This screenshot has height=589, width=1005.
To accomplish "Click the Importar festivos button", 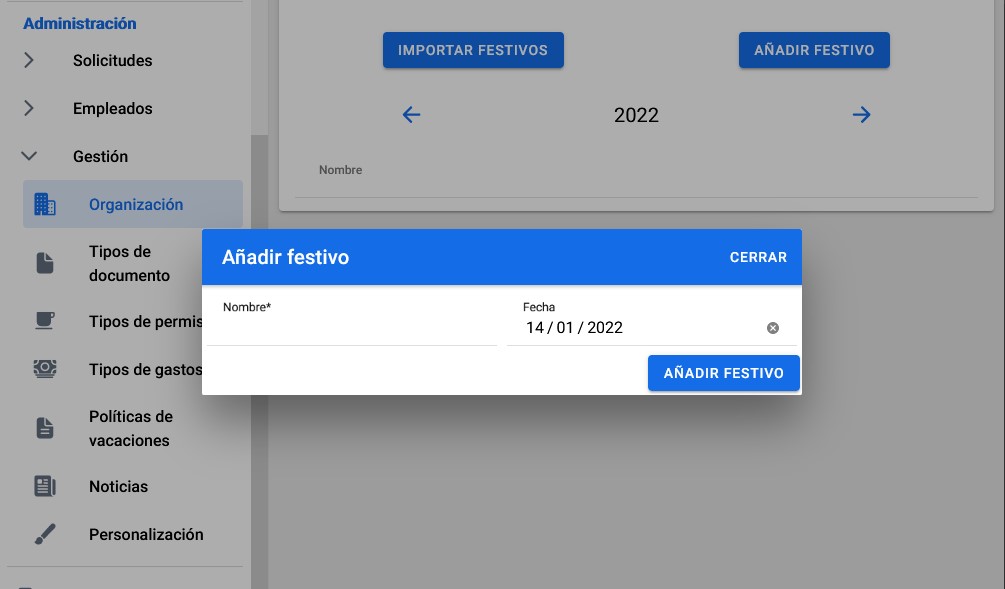I will [x=473, y=50].
